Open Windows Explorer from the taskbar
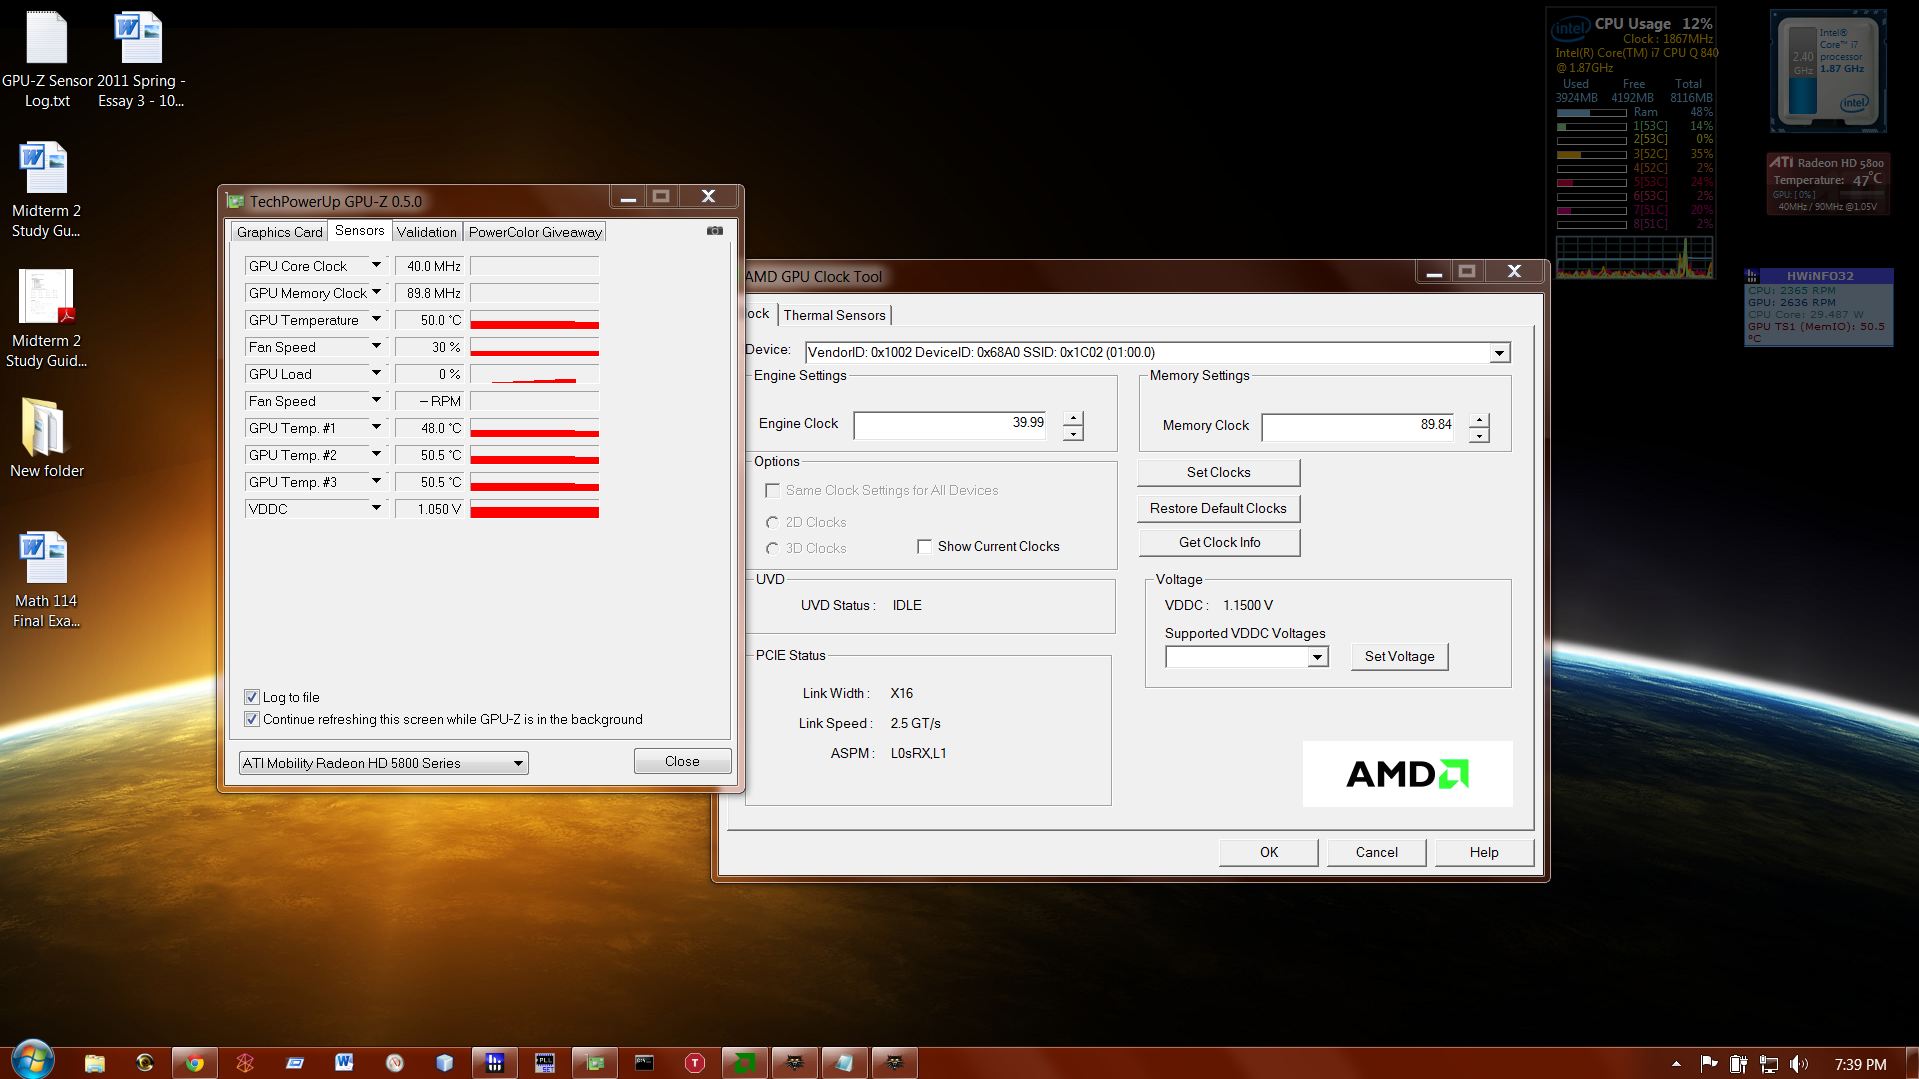 [x=94, y=1063]
